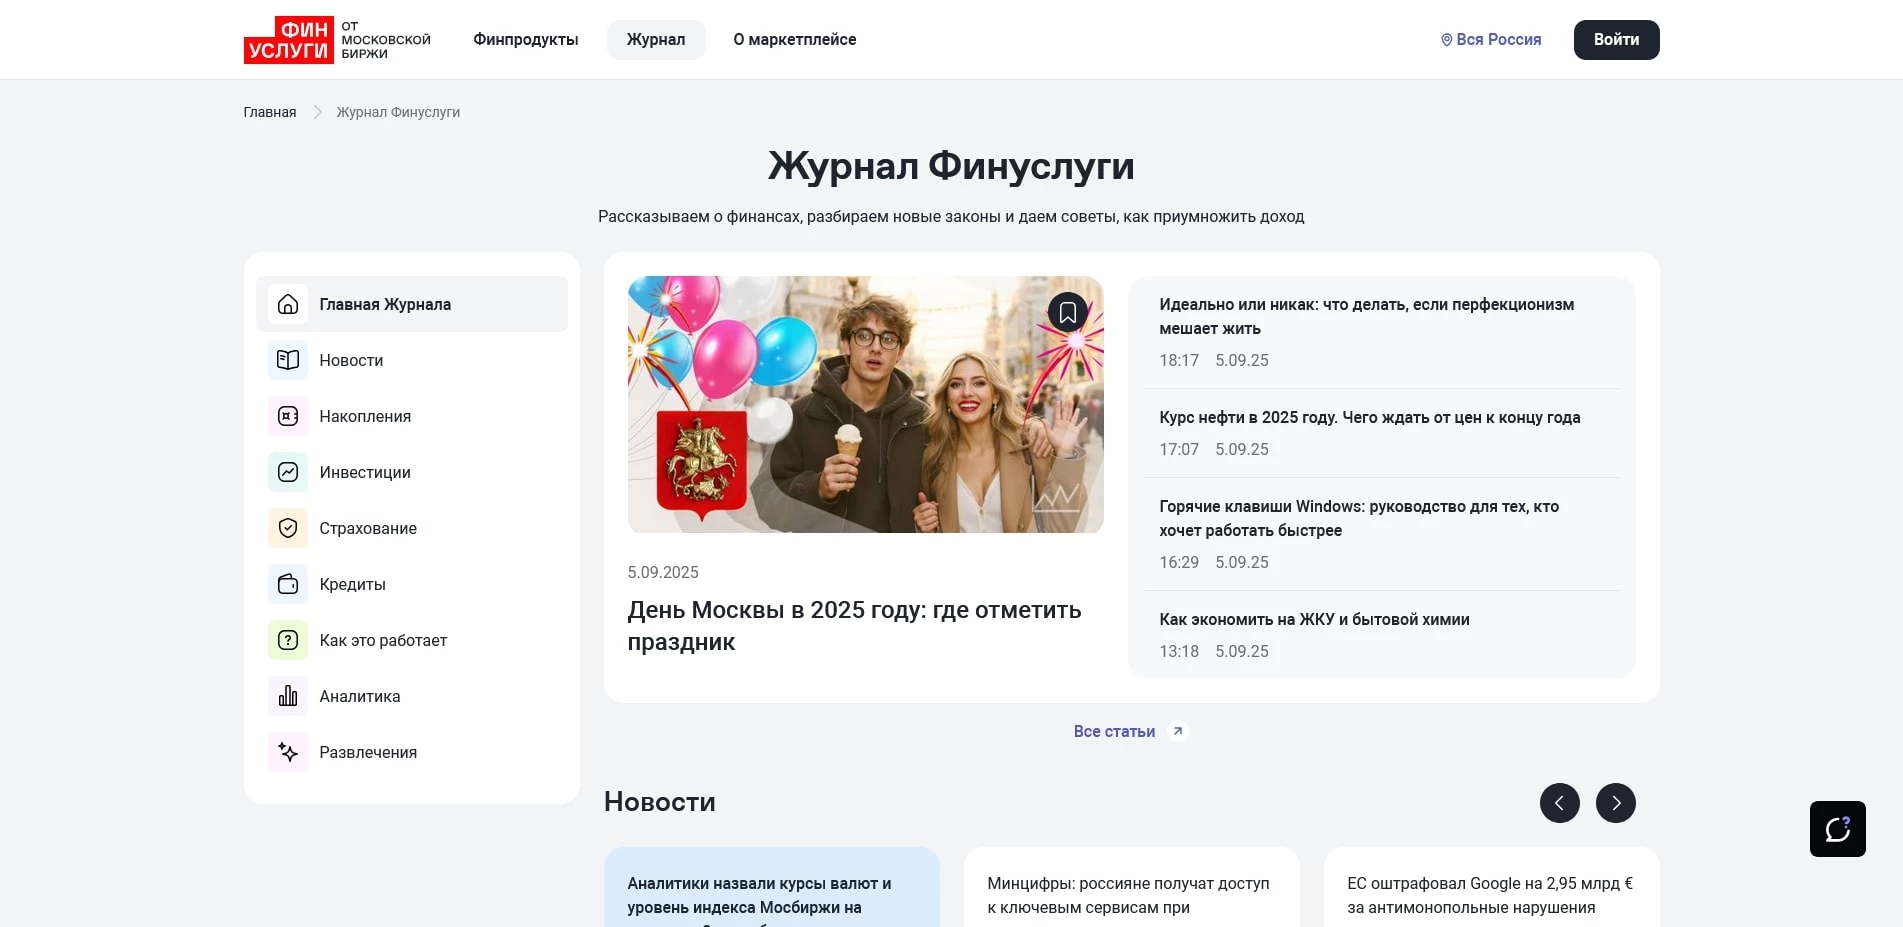Screen dimensions: 1903x927
Task: Click the Как это работает question icon
Action: [x=287, y=640]
